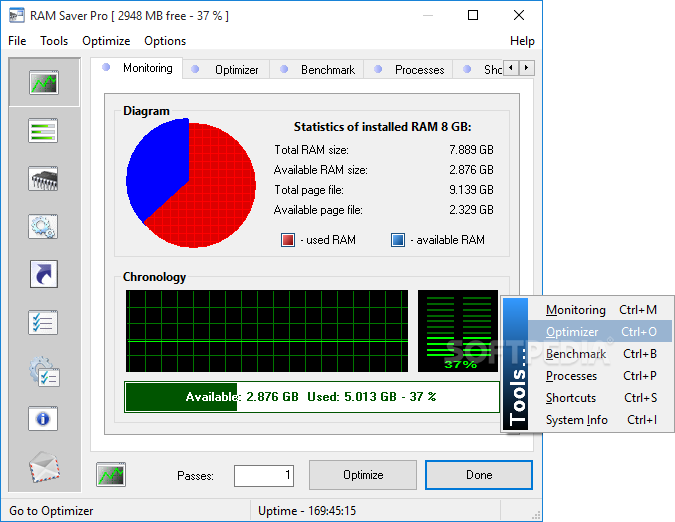The height and width of the screenshot is (522, 675).
Task: Open the Monitoring graph sidebar icon
Action: (43, 82)
